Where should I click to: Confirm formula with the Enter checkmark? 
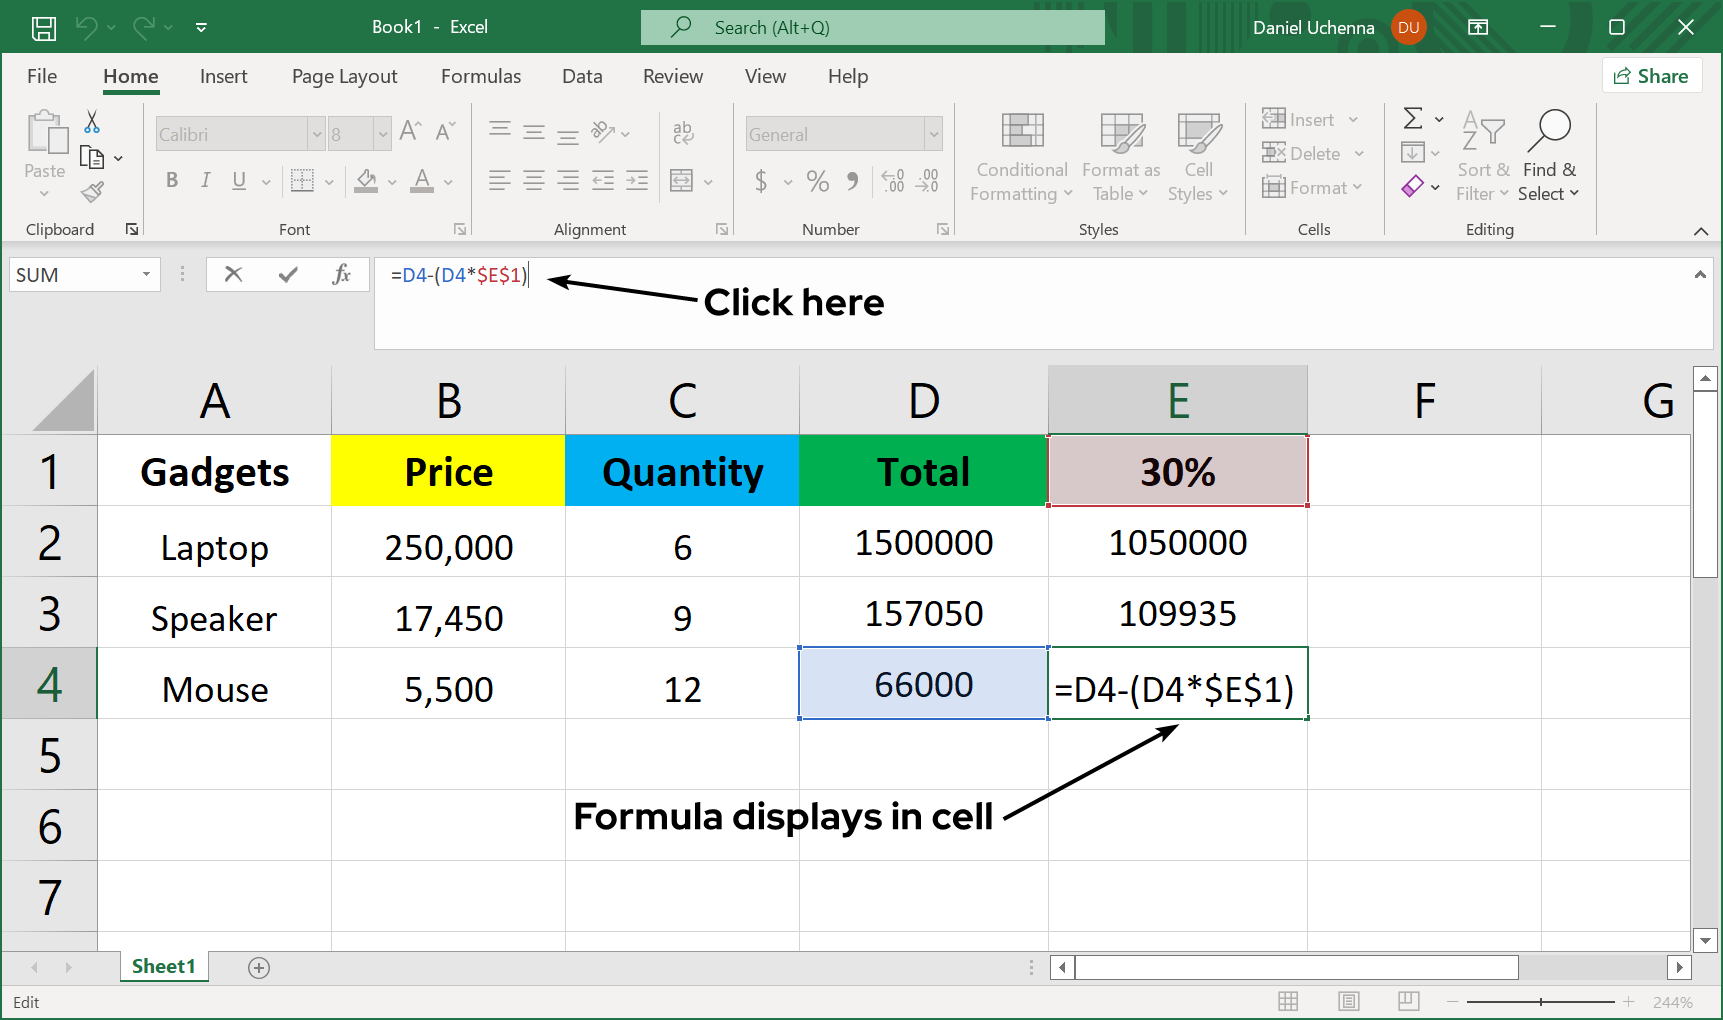(x=288, y=275)
